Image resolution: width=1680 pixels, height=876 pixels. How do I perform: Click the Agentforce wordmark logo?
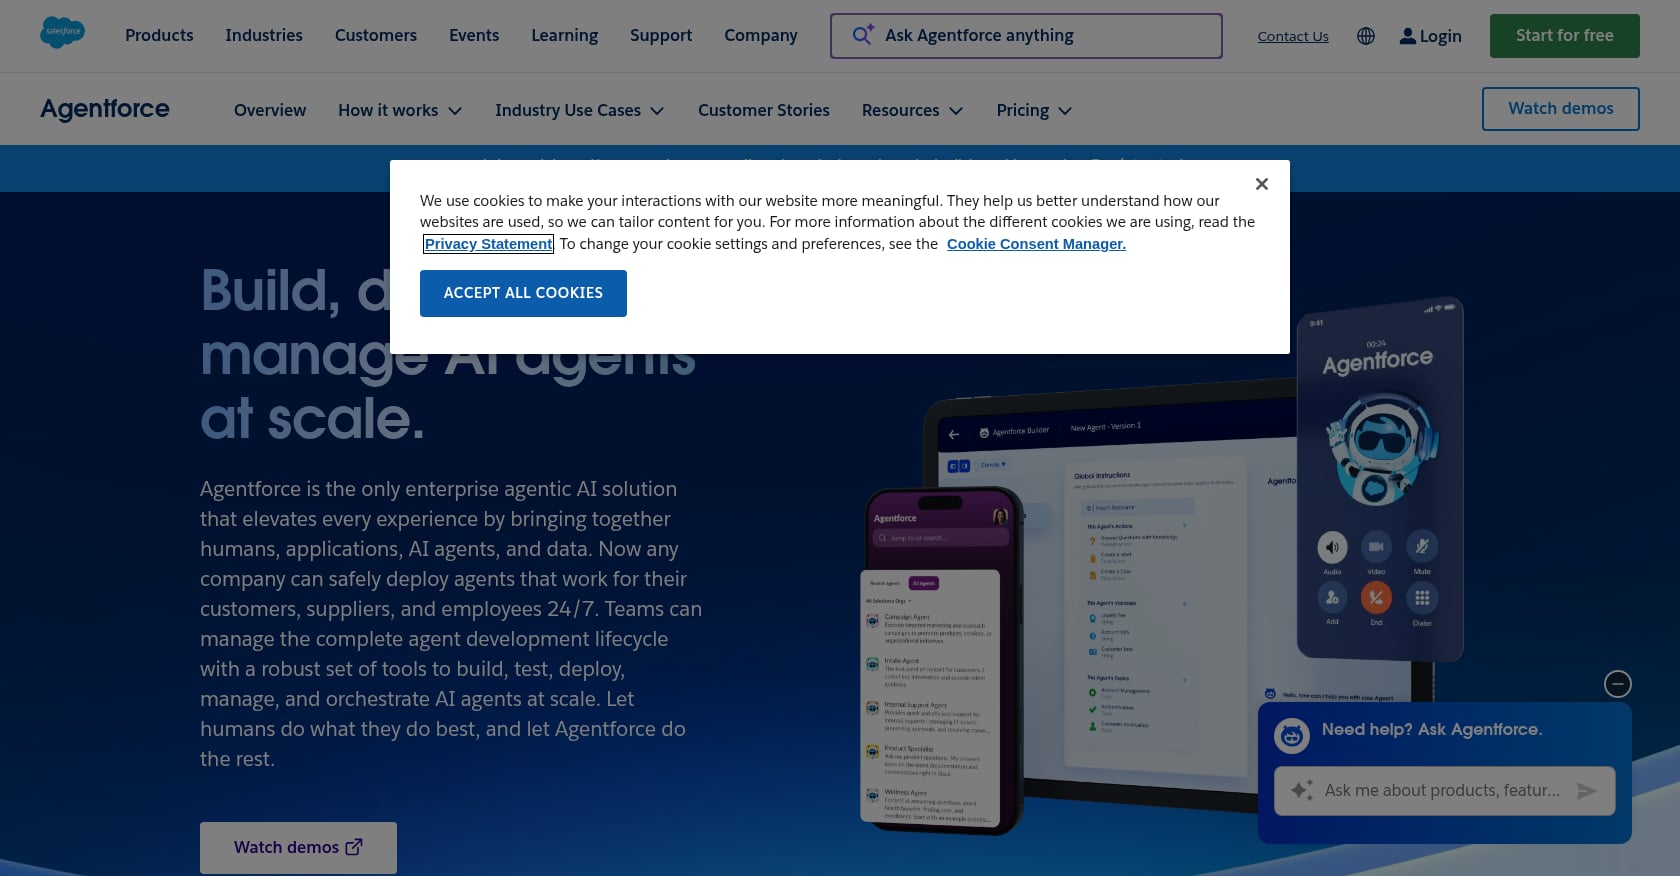(x=105, y=108)
